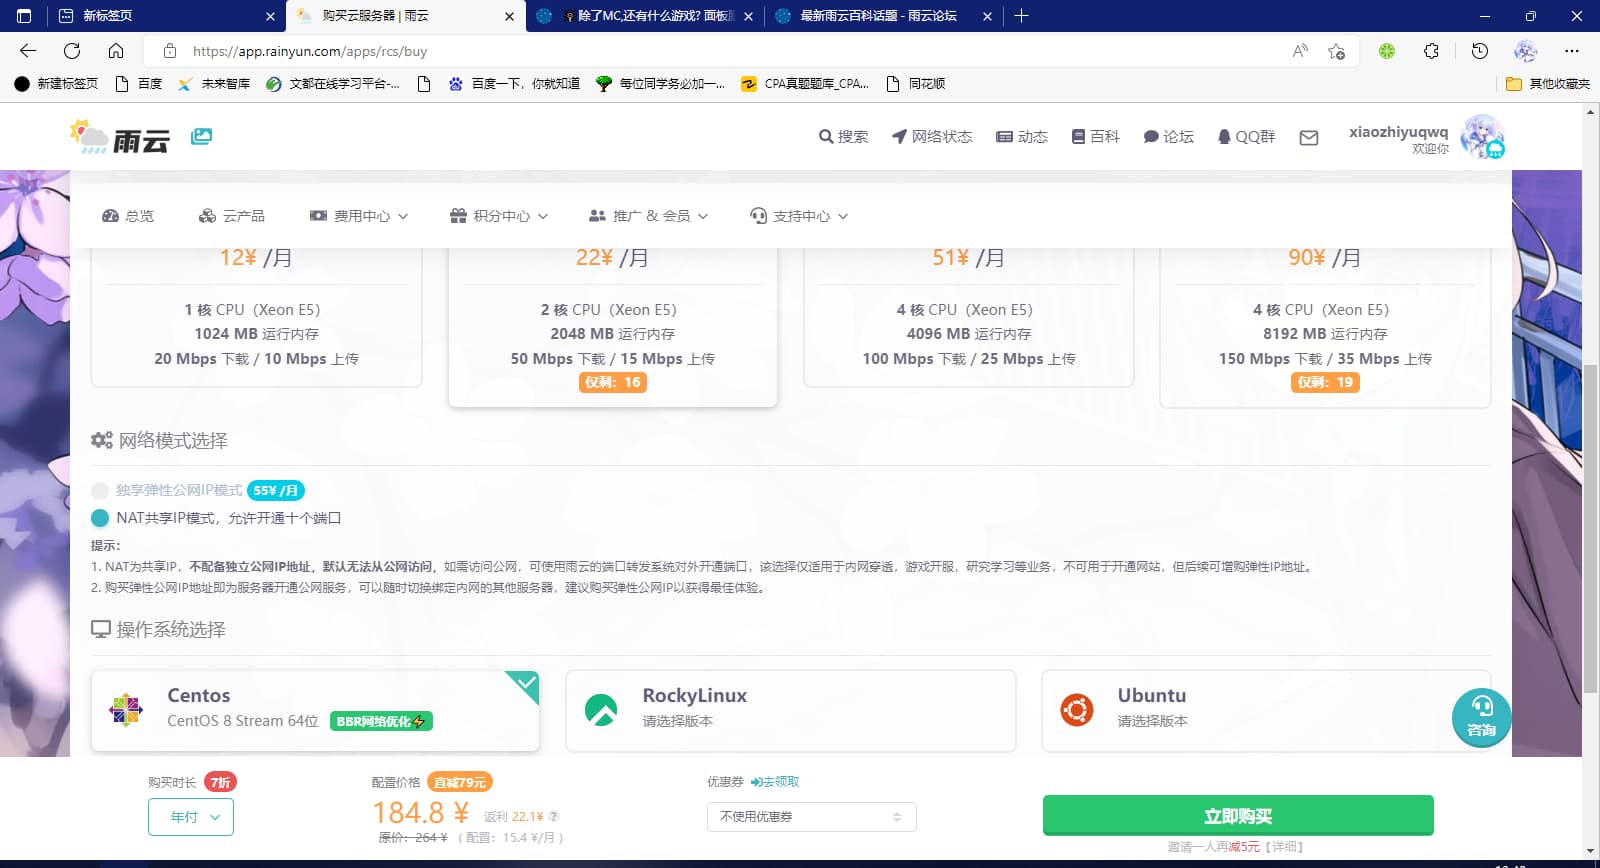Viewport: 1600px width, 868px height.
Task: Click the browser Back arrow
Action: 28,51
